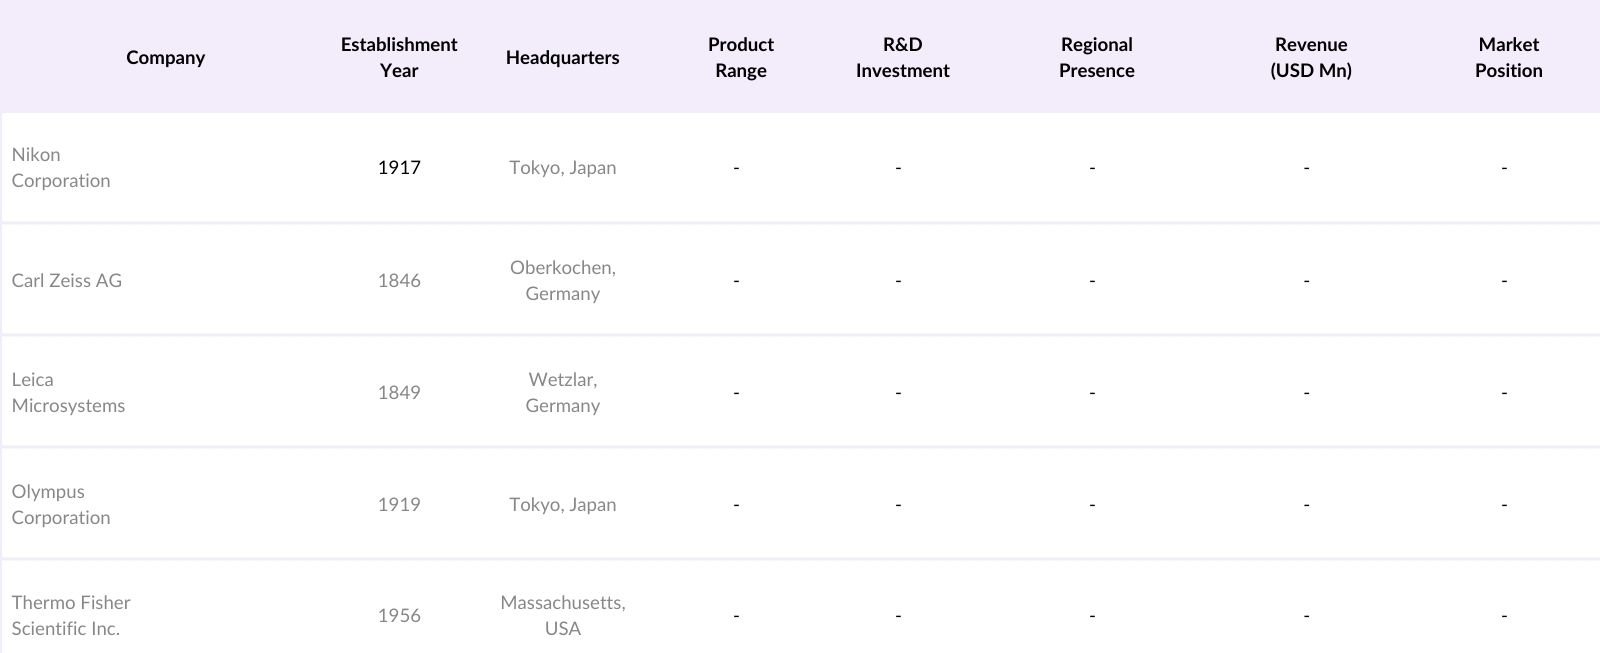1600x653 pixels.
Task: Select Olympus establishment year 1919
Action: 399,504
